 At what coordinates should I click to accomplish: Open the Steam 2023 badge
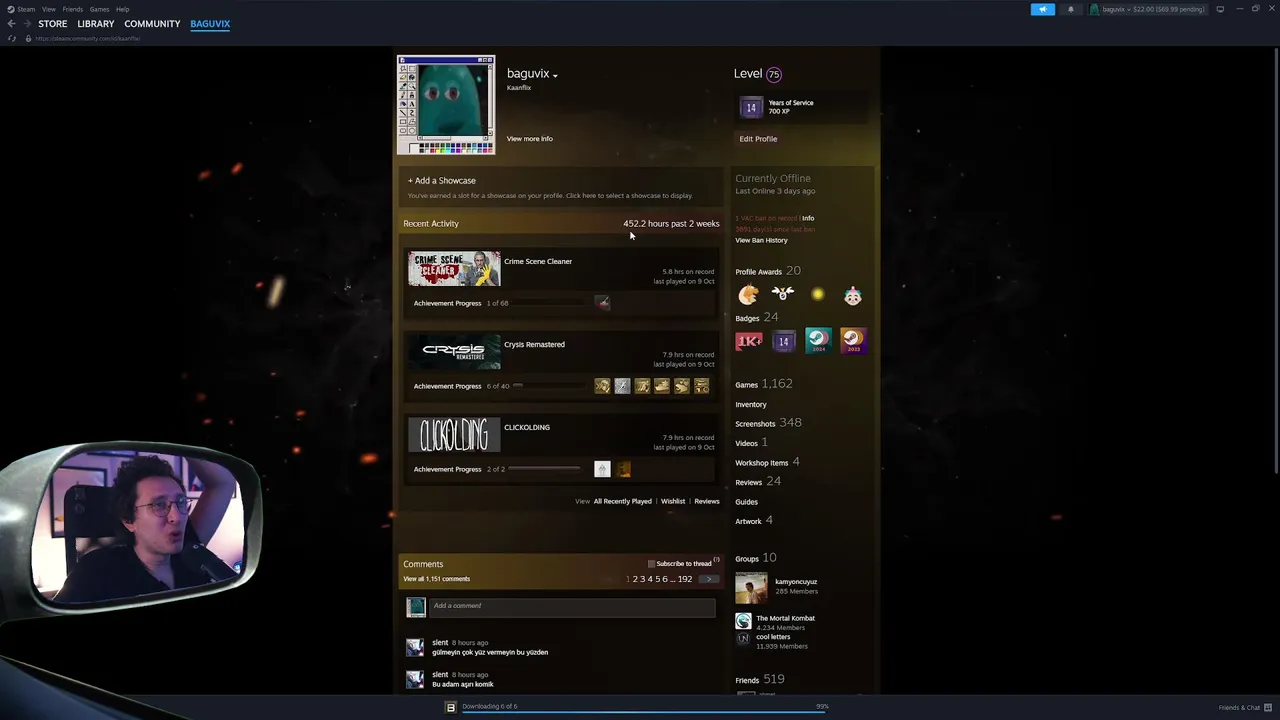click(x=853, y=341)
